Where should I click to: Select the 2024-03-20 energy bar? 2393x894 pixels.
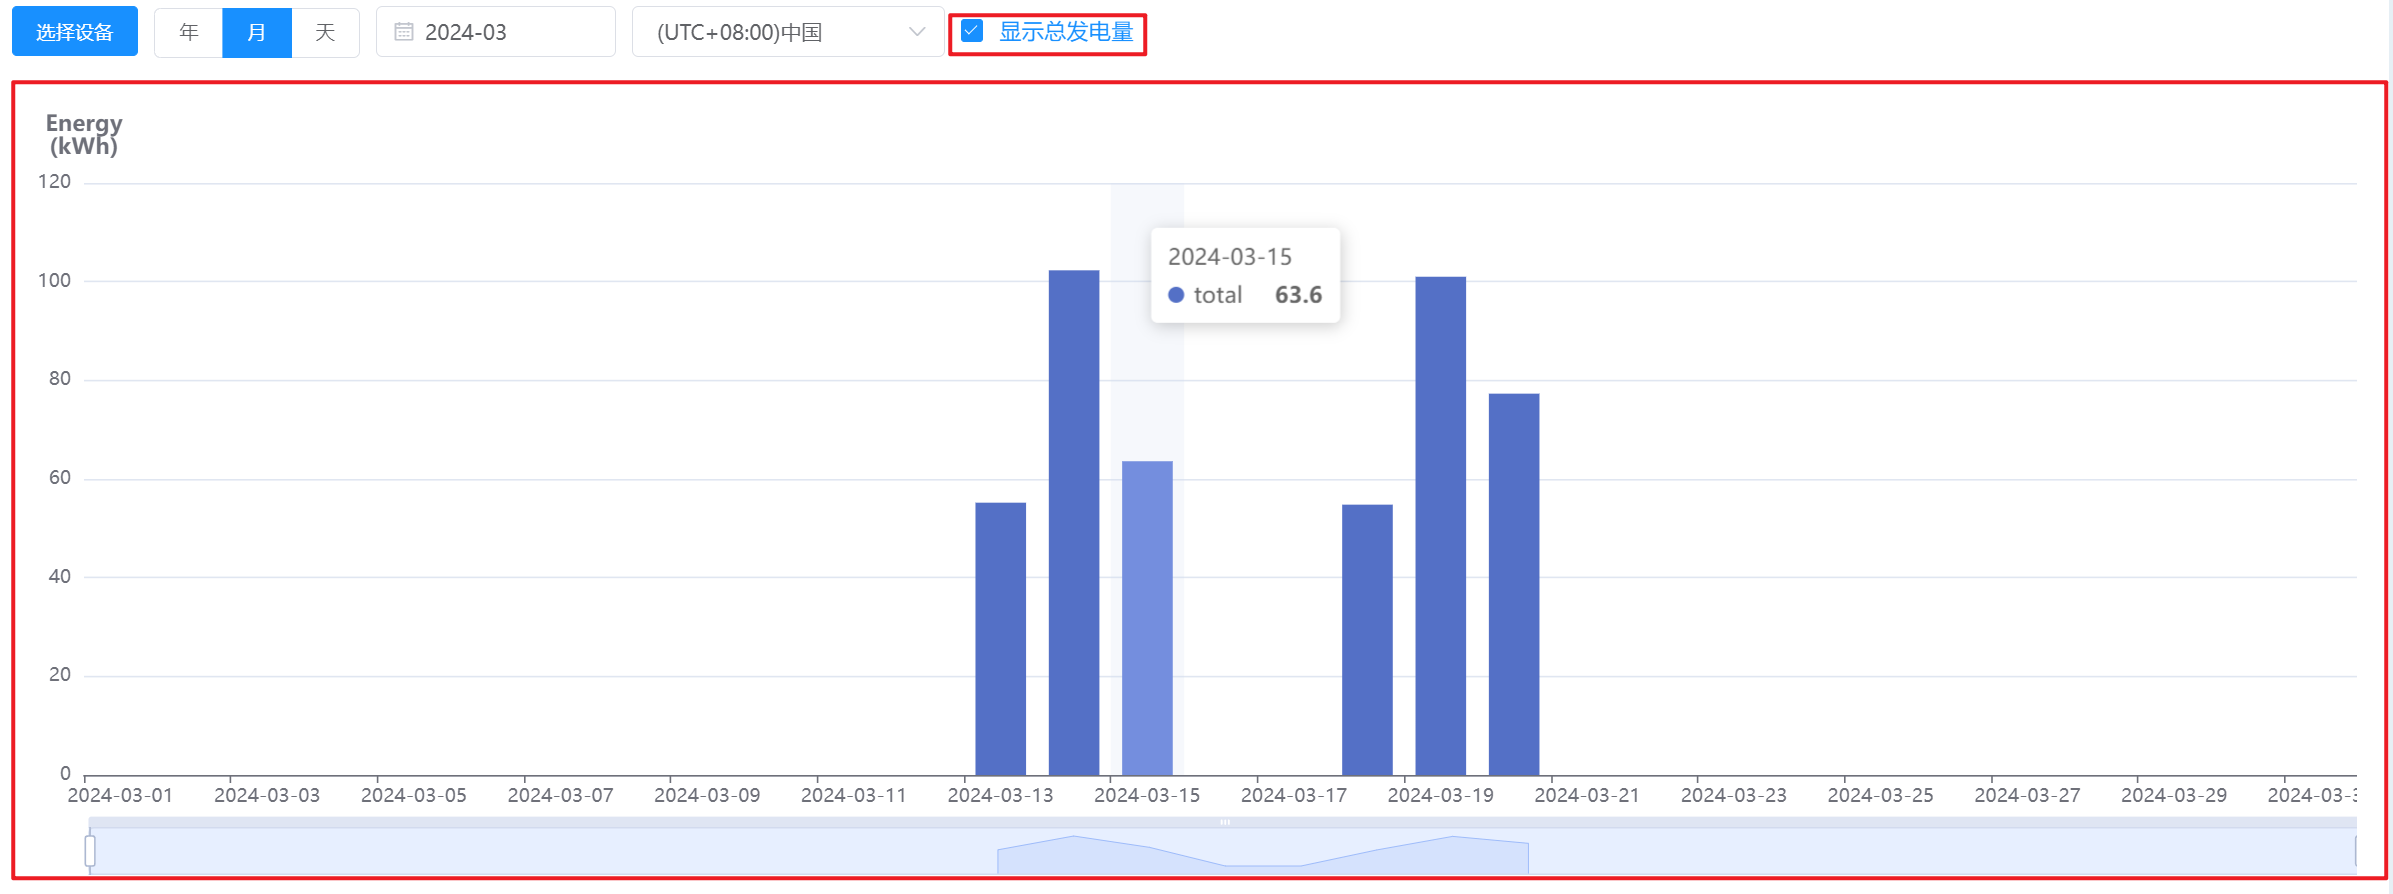pyautogui.click(x=1514, y=585)
